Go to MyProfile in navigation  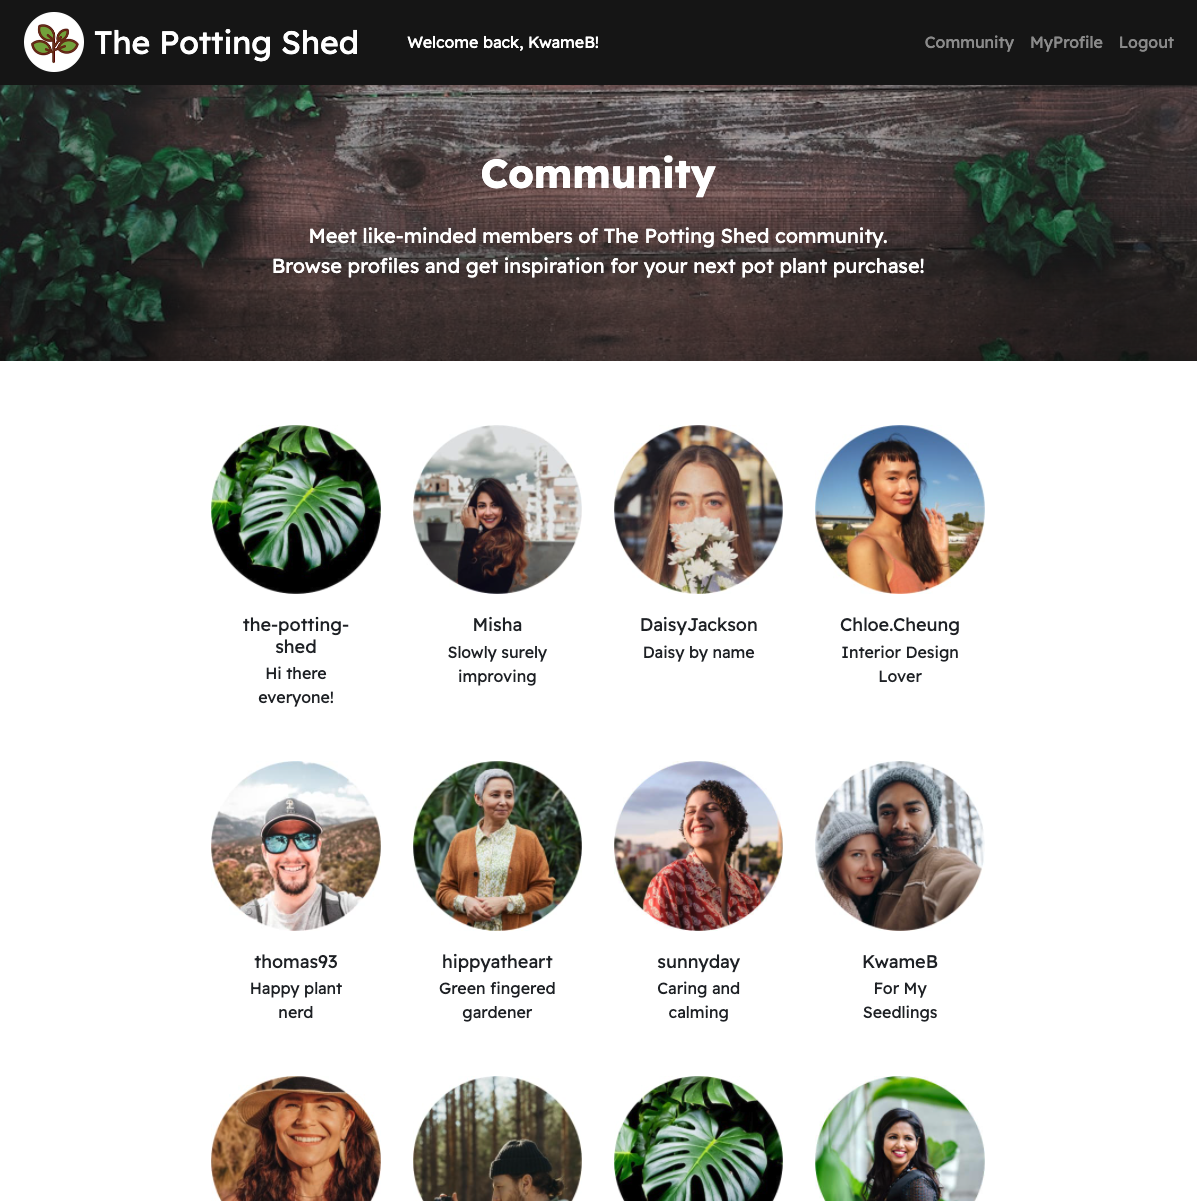click(1066, 42)
